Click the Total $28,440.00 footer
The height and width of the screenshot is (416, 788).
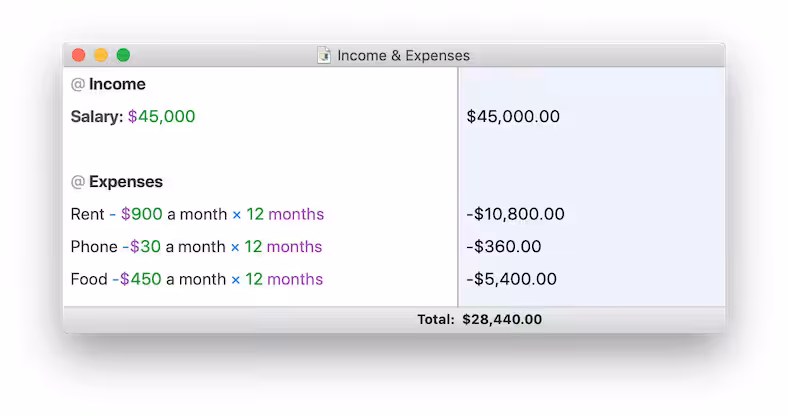pyautogui.click(x=480, y=320)
